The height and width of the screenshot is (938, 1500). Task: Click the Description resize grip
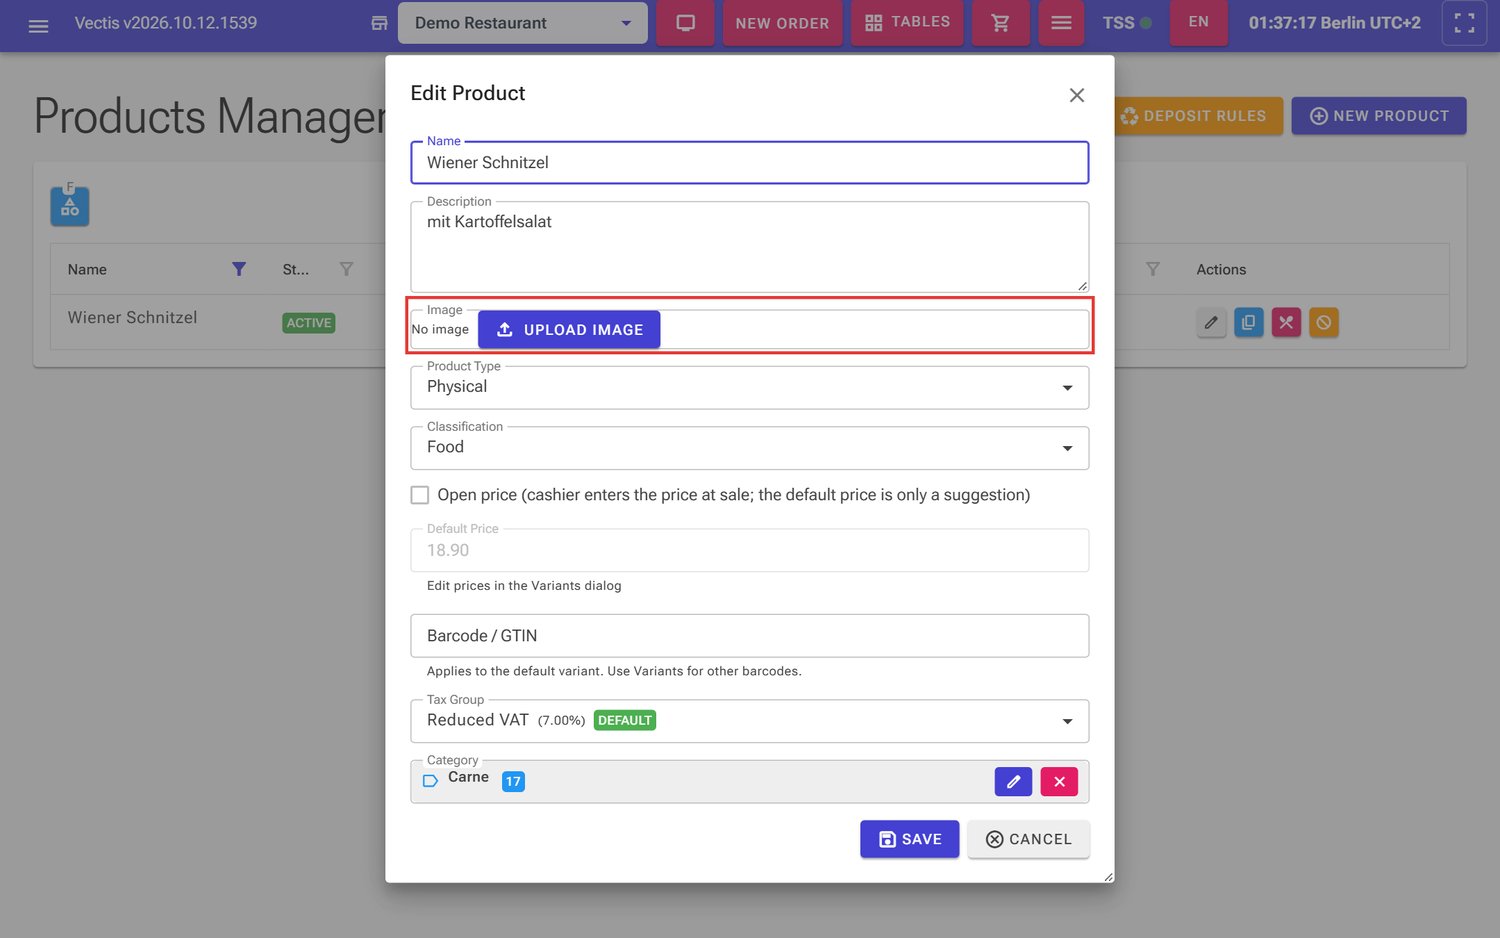(x=1082, y=286)
